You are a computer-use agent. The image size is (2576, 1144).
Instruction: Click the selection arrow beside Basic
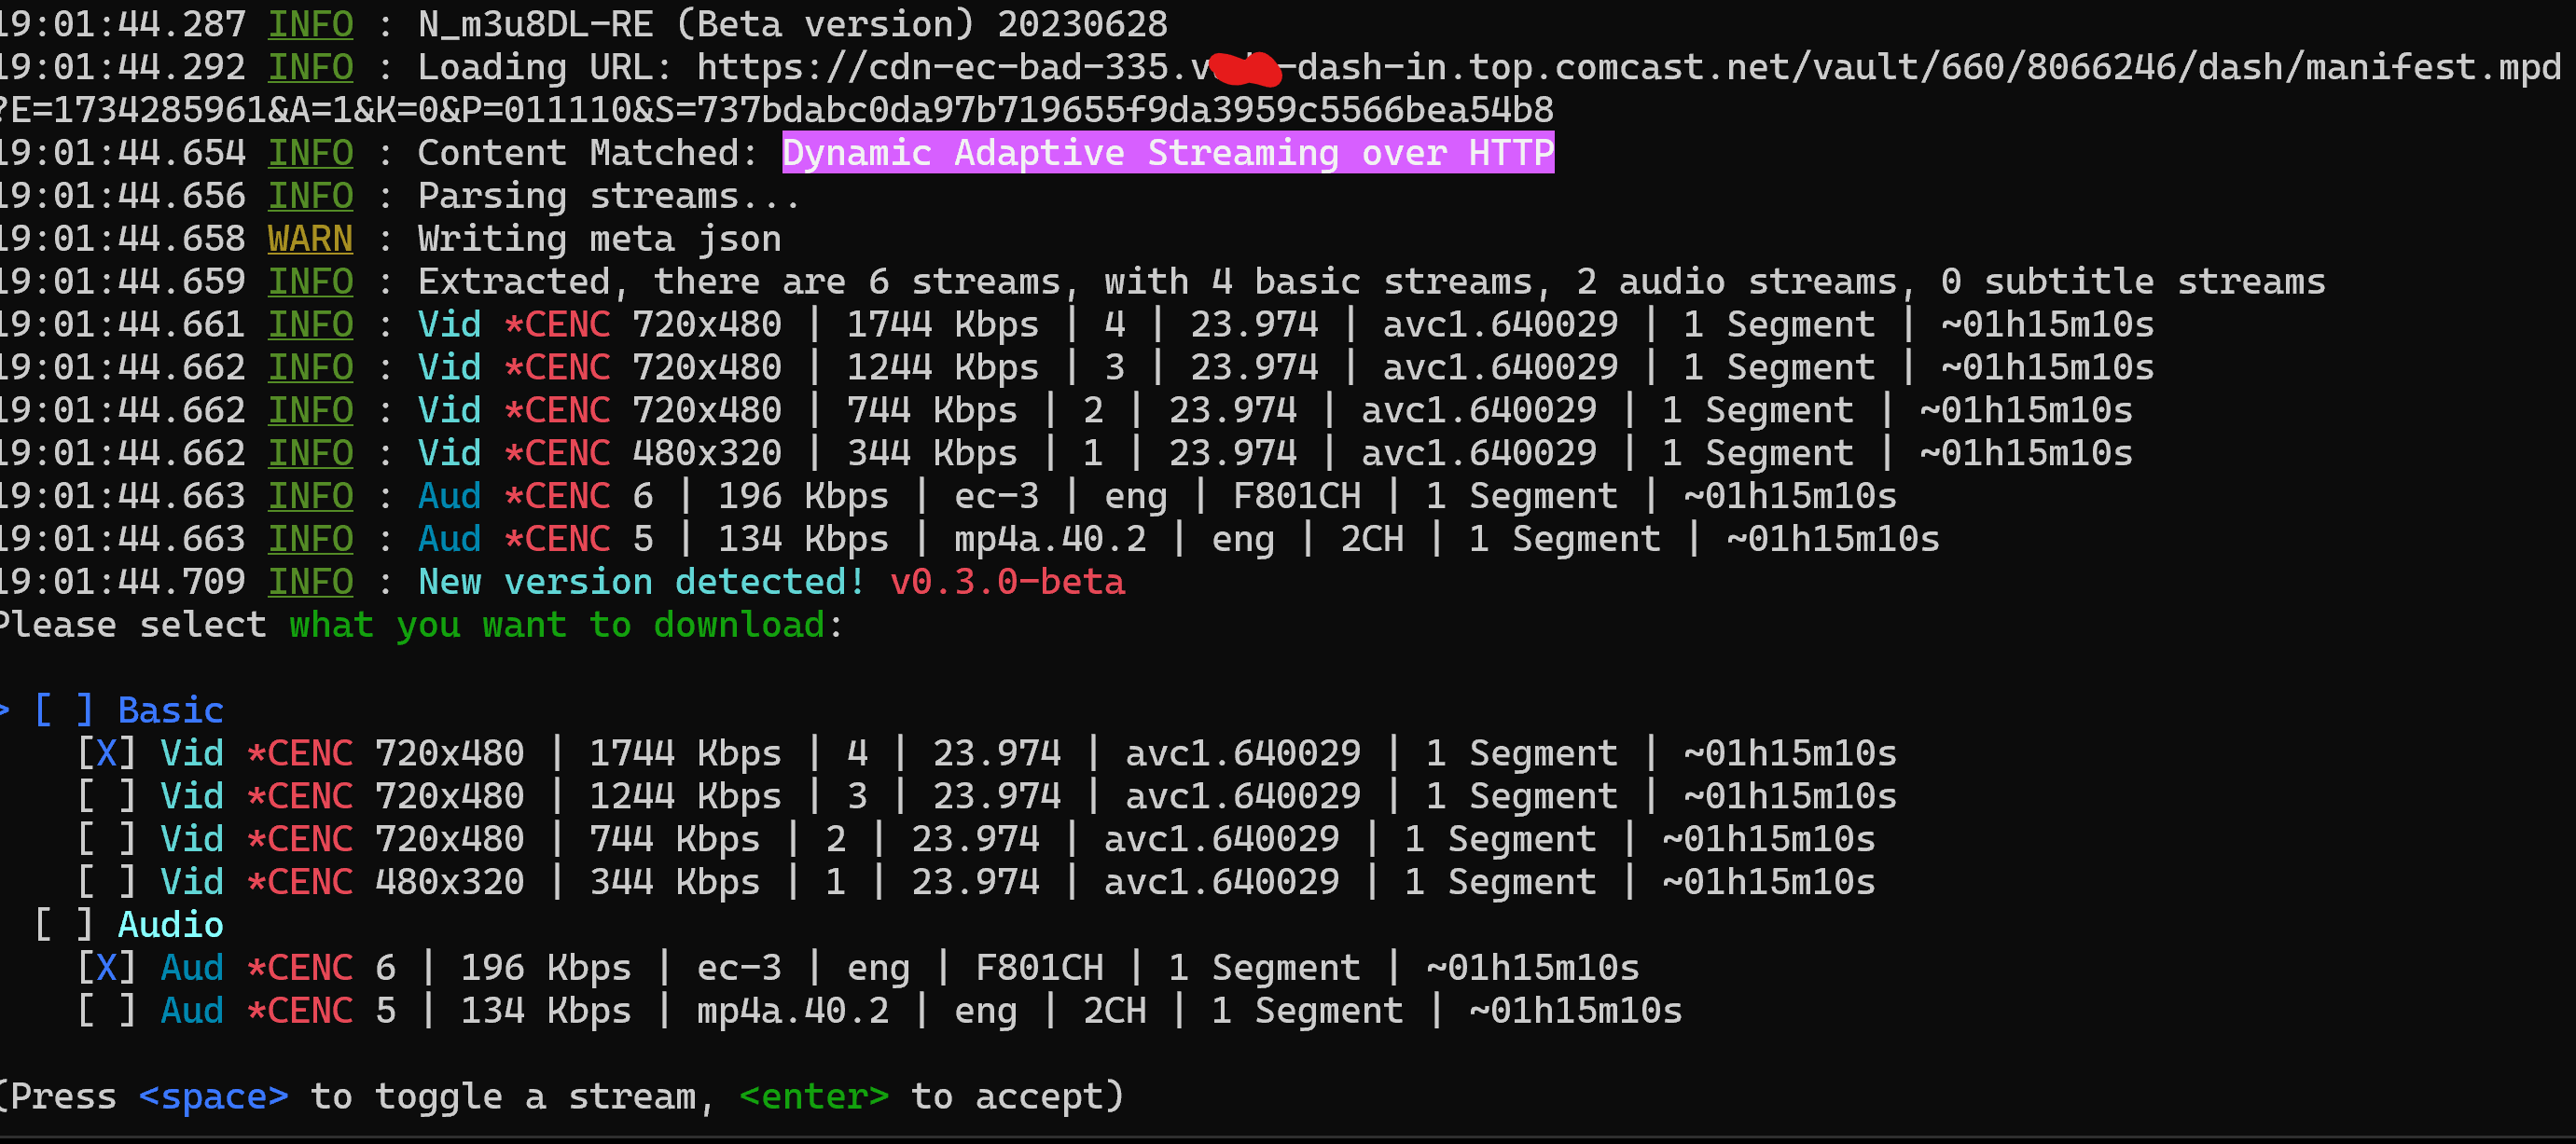5,710
